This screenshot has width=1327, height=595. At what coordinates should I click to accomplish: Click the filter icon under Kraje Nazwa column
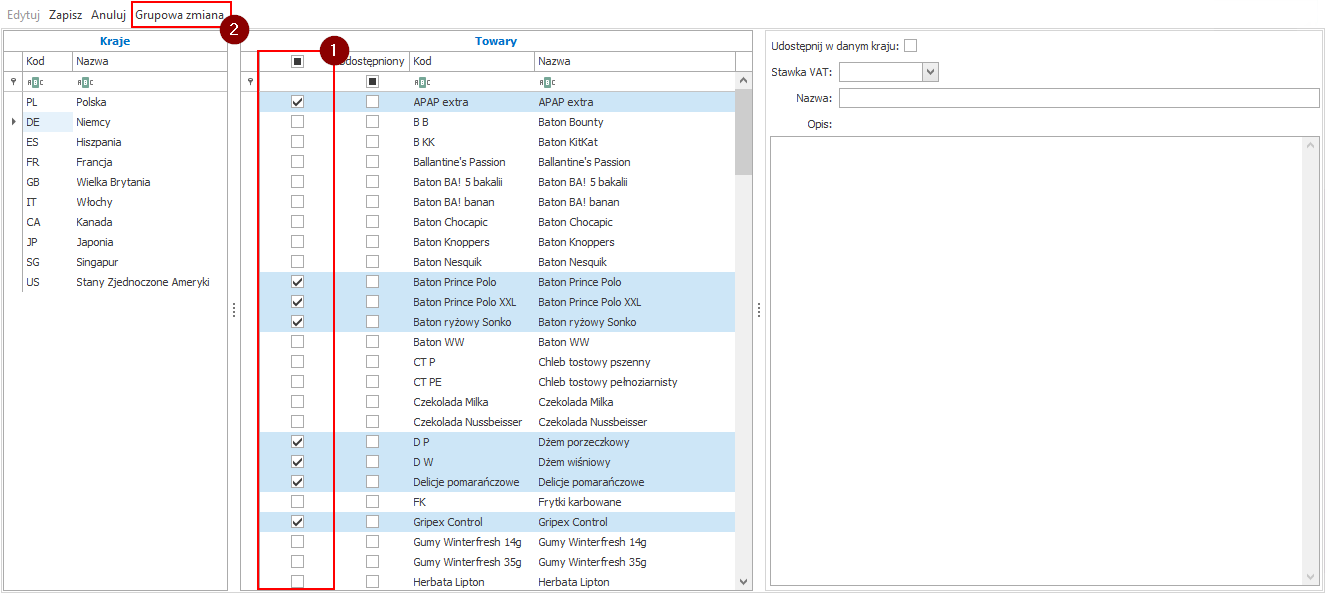[x=84, y=82]
